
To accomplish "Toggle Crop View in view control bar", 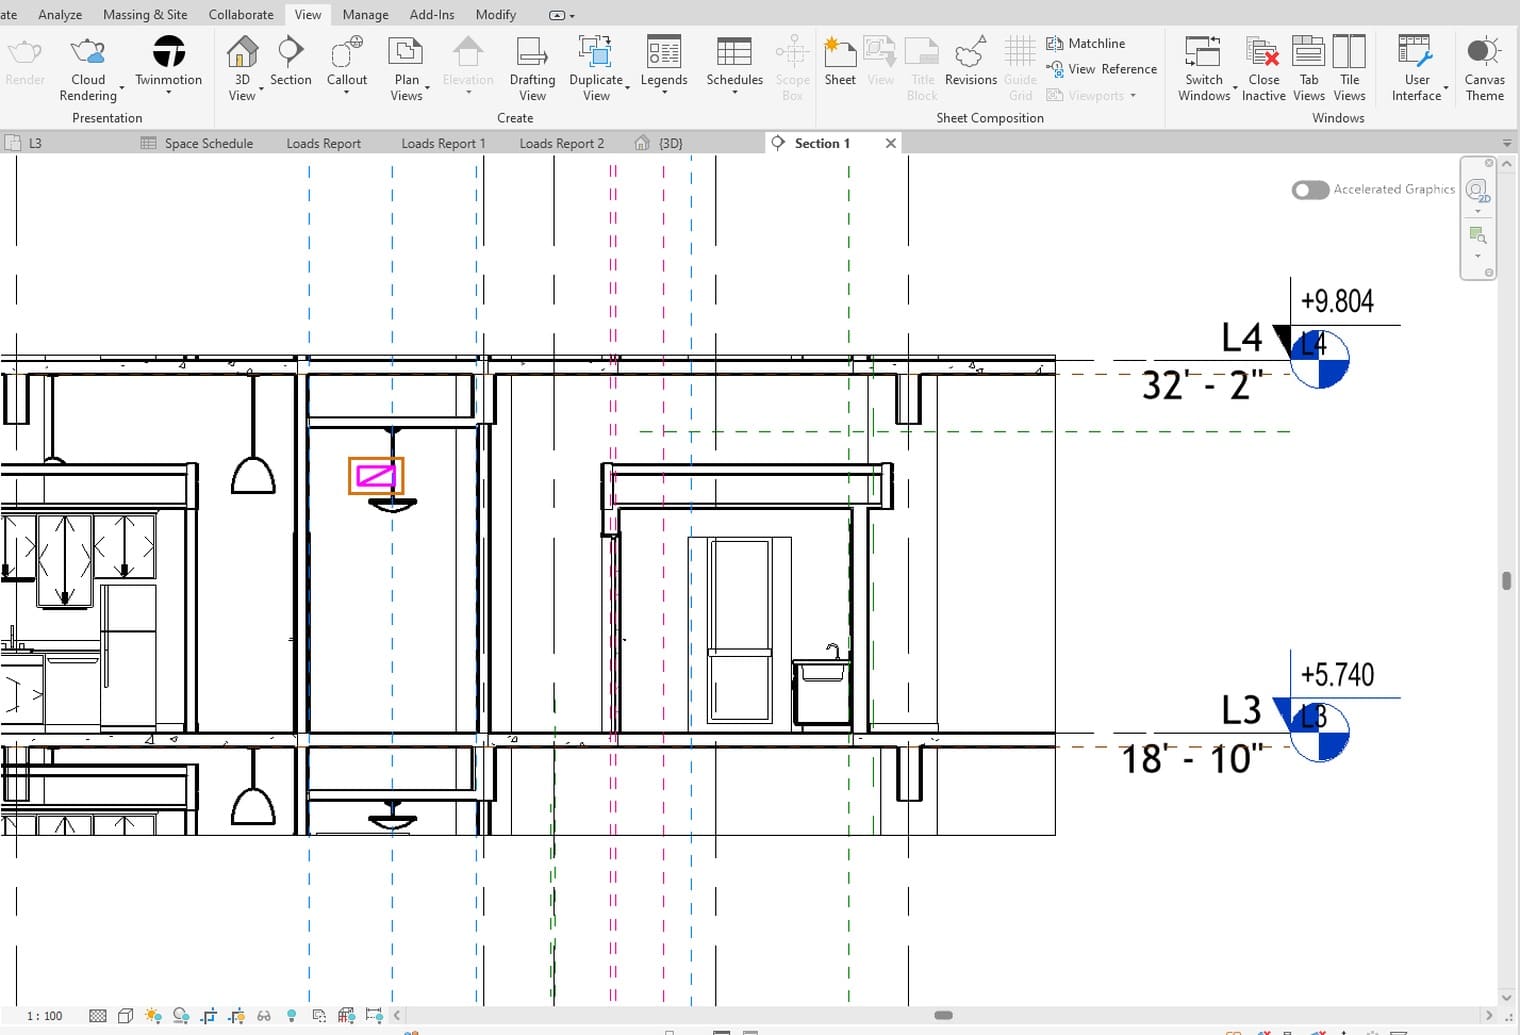I will pos(208,1016).
